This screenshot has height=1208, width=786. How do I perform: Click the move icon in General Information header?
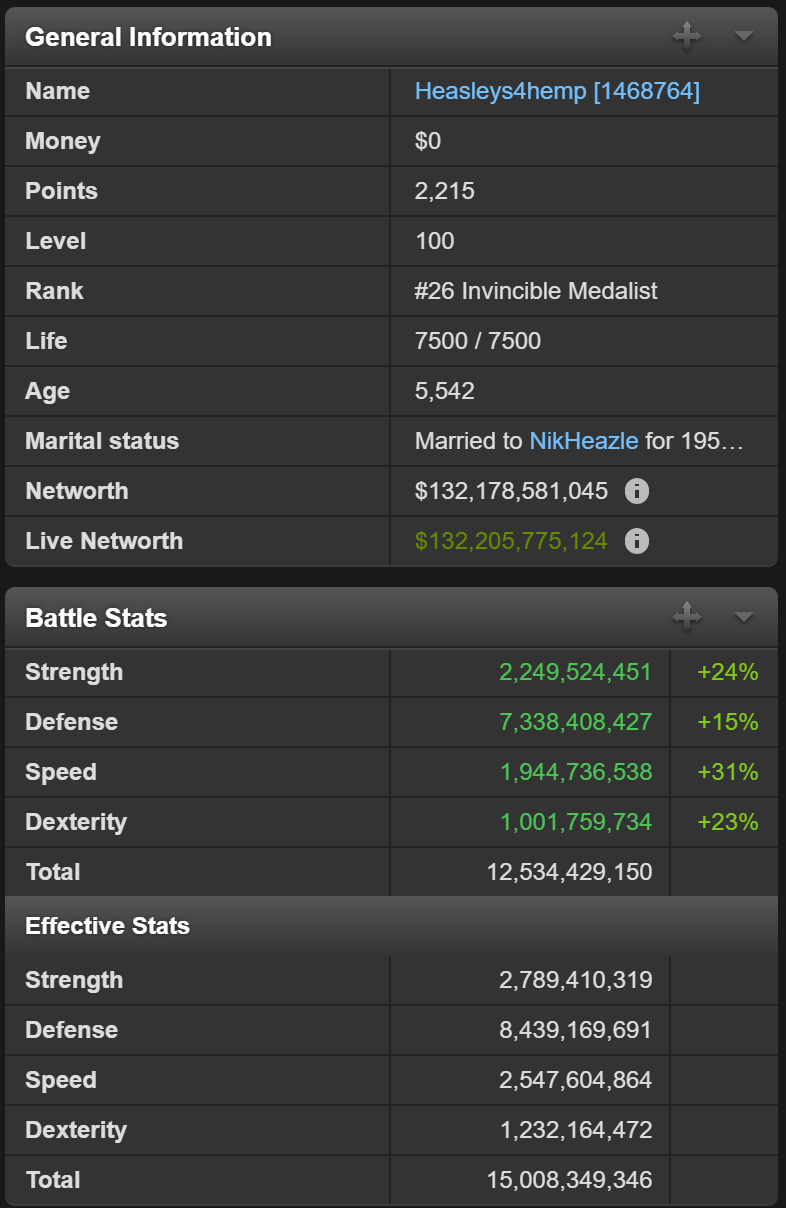click(x=687, y=37)
